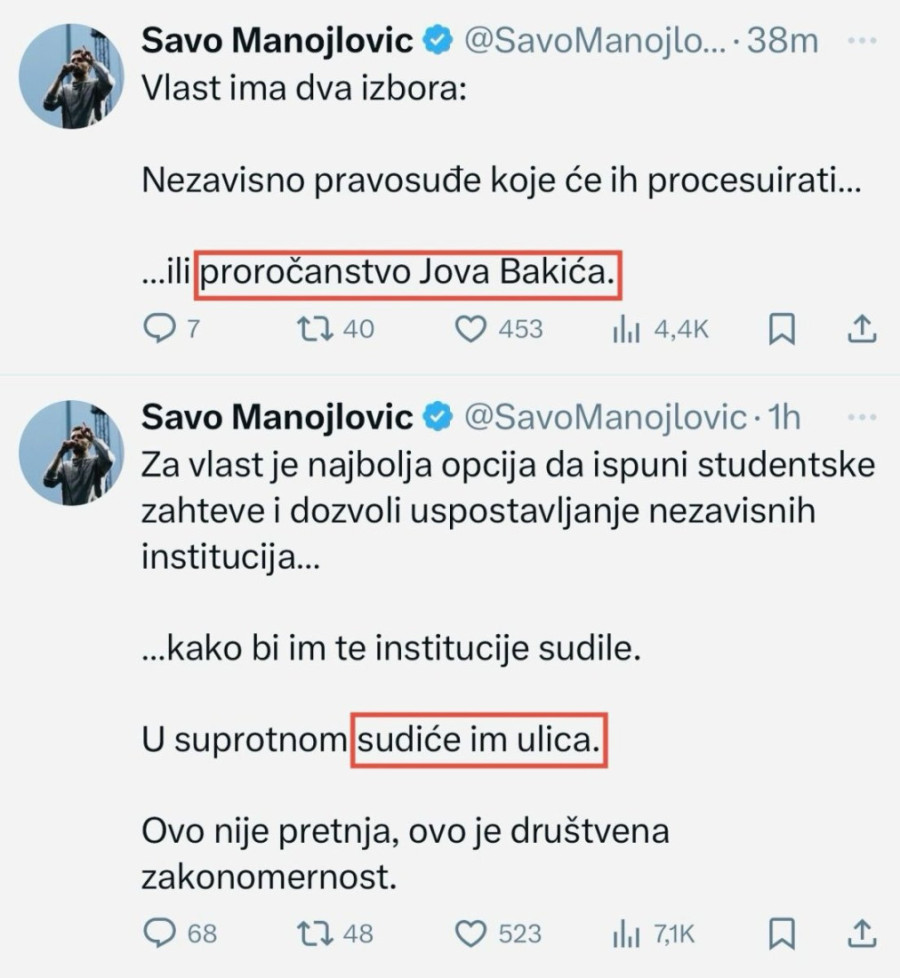Open more options on the 1h tweet
This screenshot has width=900, height=978.
tap(861, 417)
